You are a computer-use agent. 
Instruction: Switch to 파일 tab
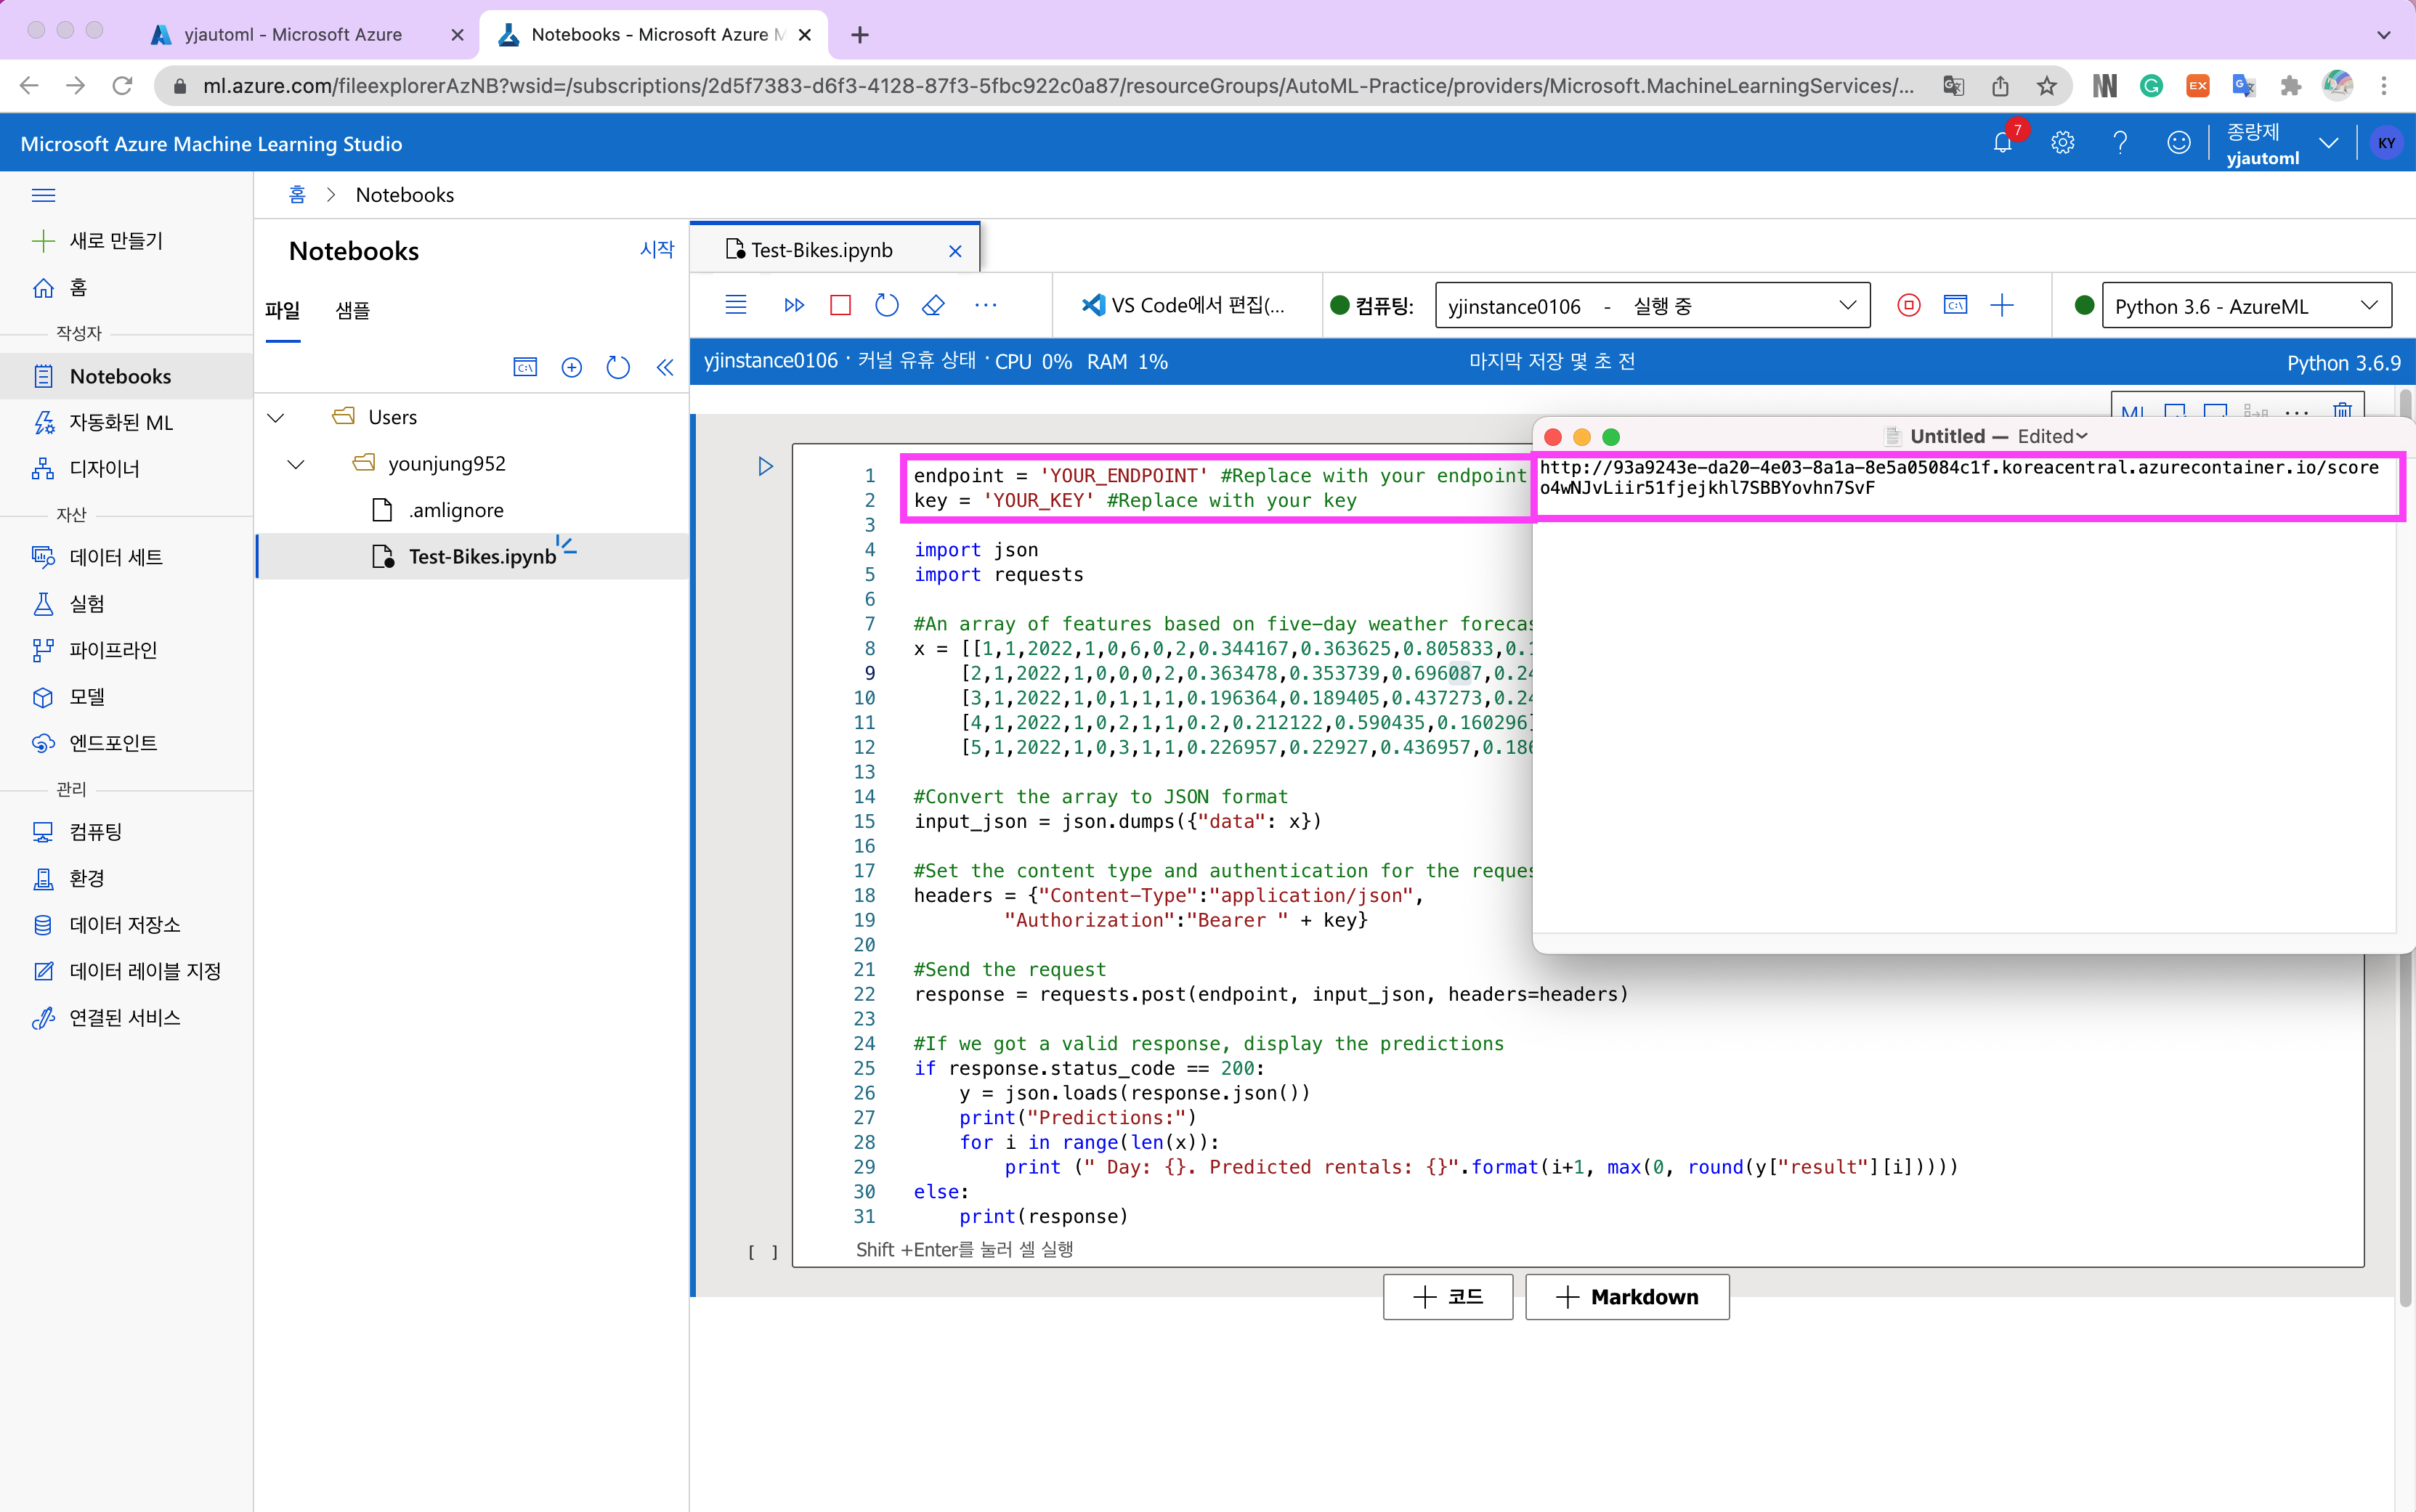282,311
